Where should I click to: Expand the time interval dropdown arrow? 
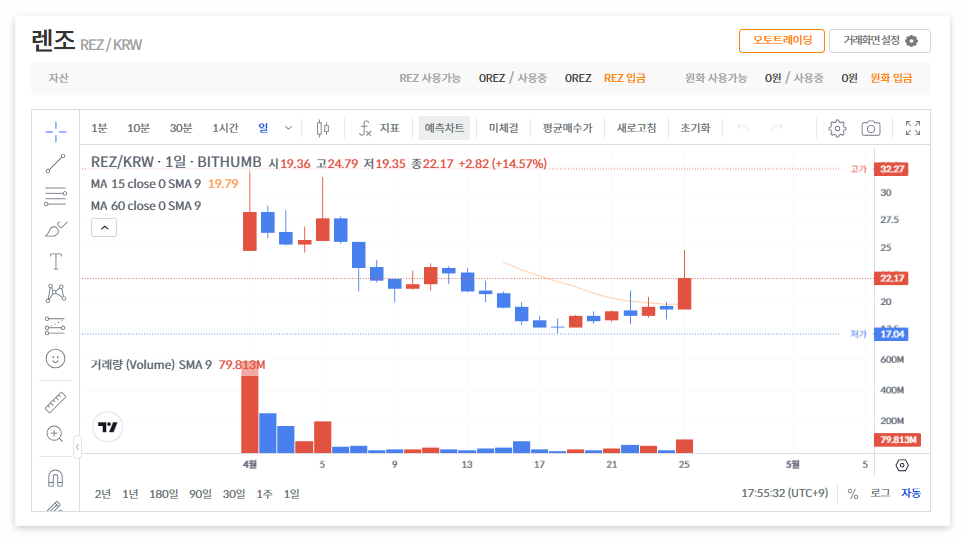(288, 128)
